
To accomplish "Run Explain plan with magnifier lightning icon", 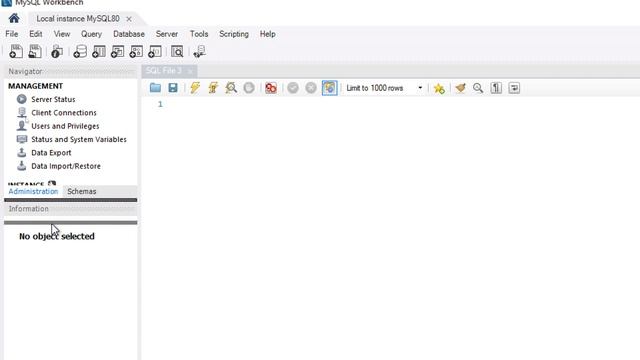I will pyautogui.click(x=231, y=88).
